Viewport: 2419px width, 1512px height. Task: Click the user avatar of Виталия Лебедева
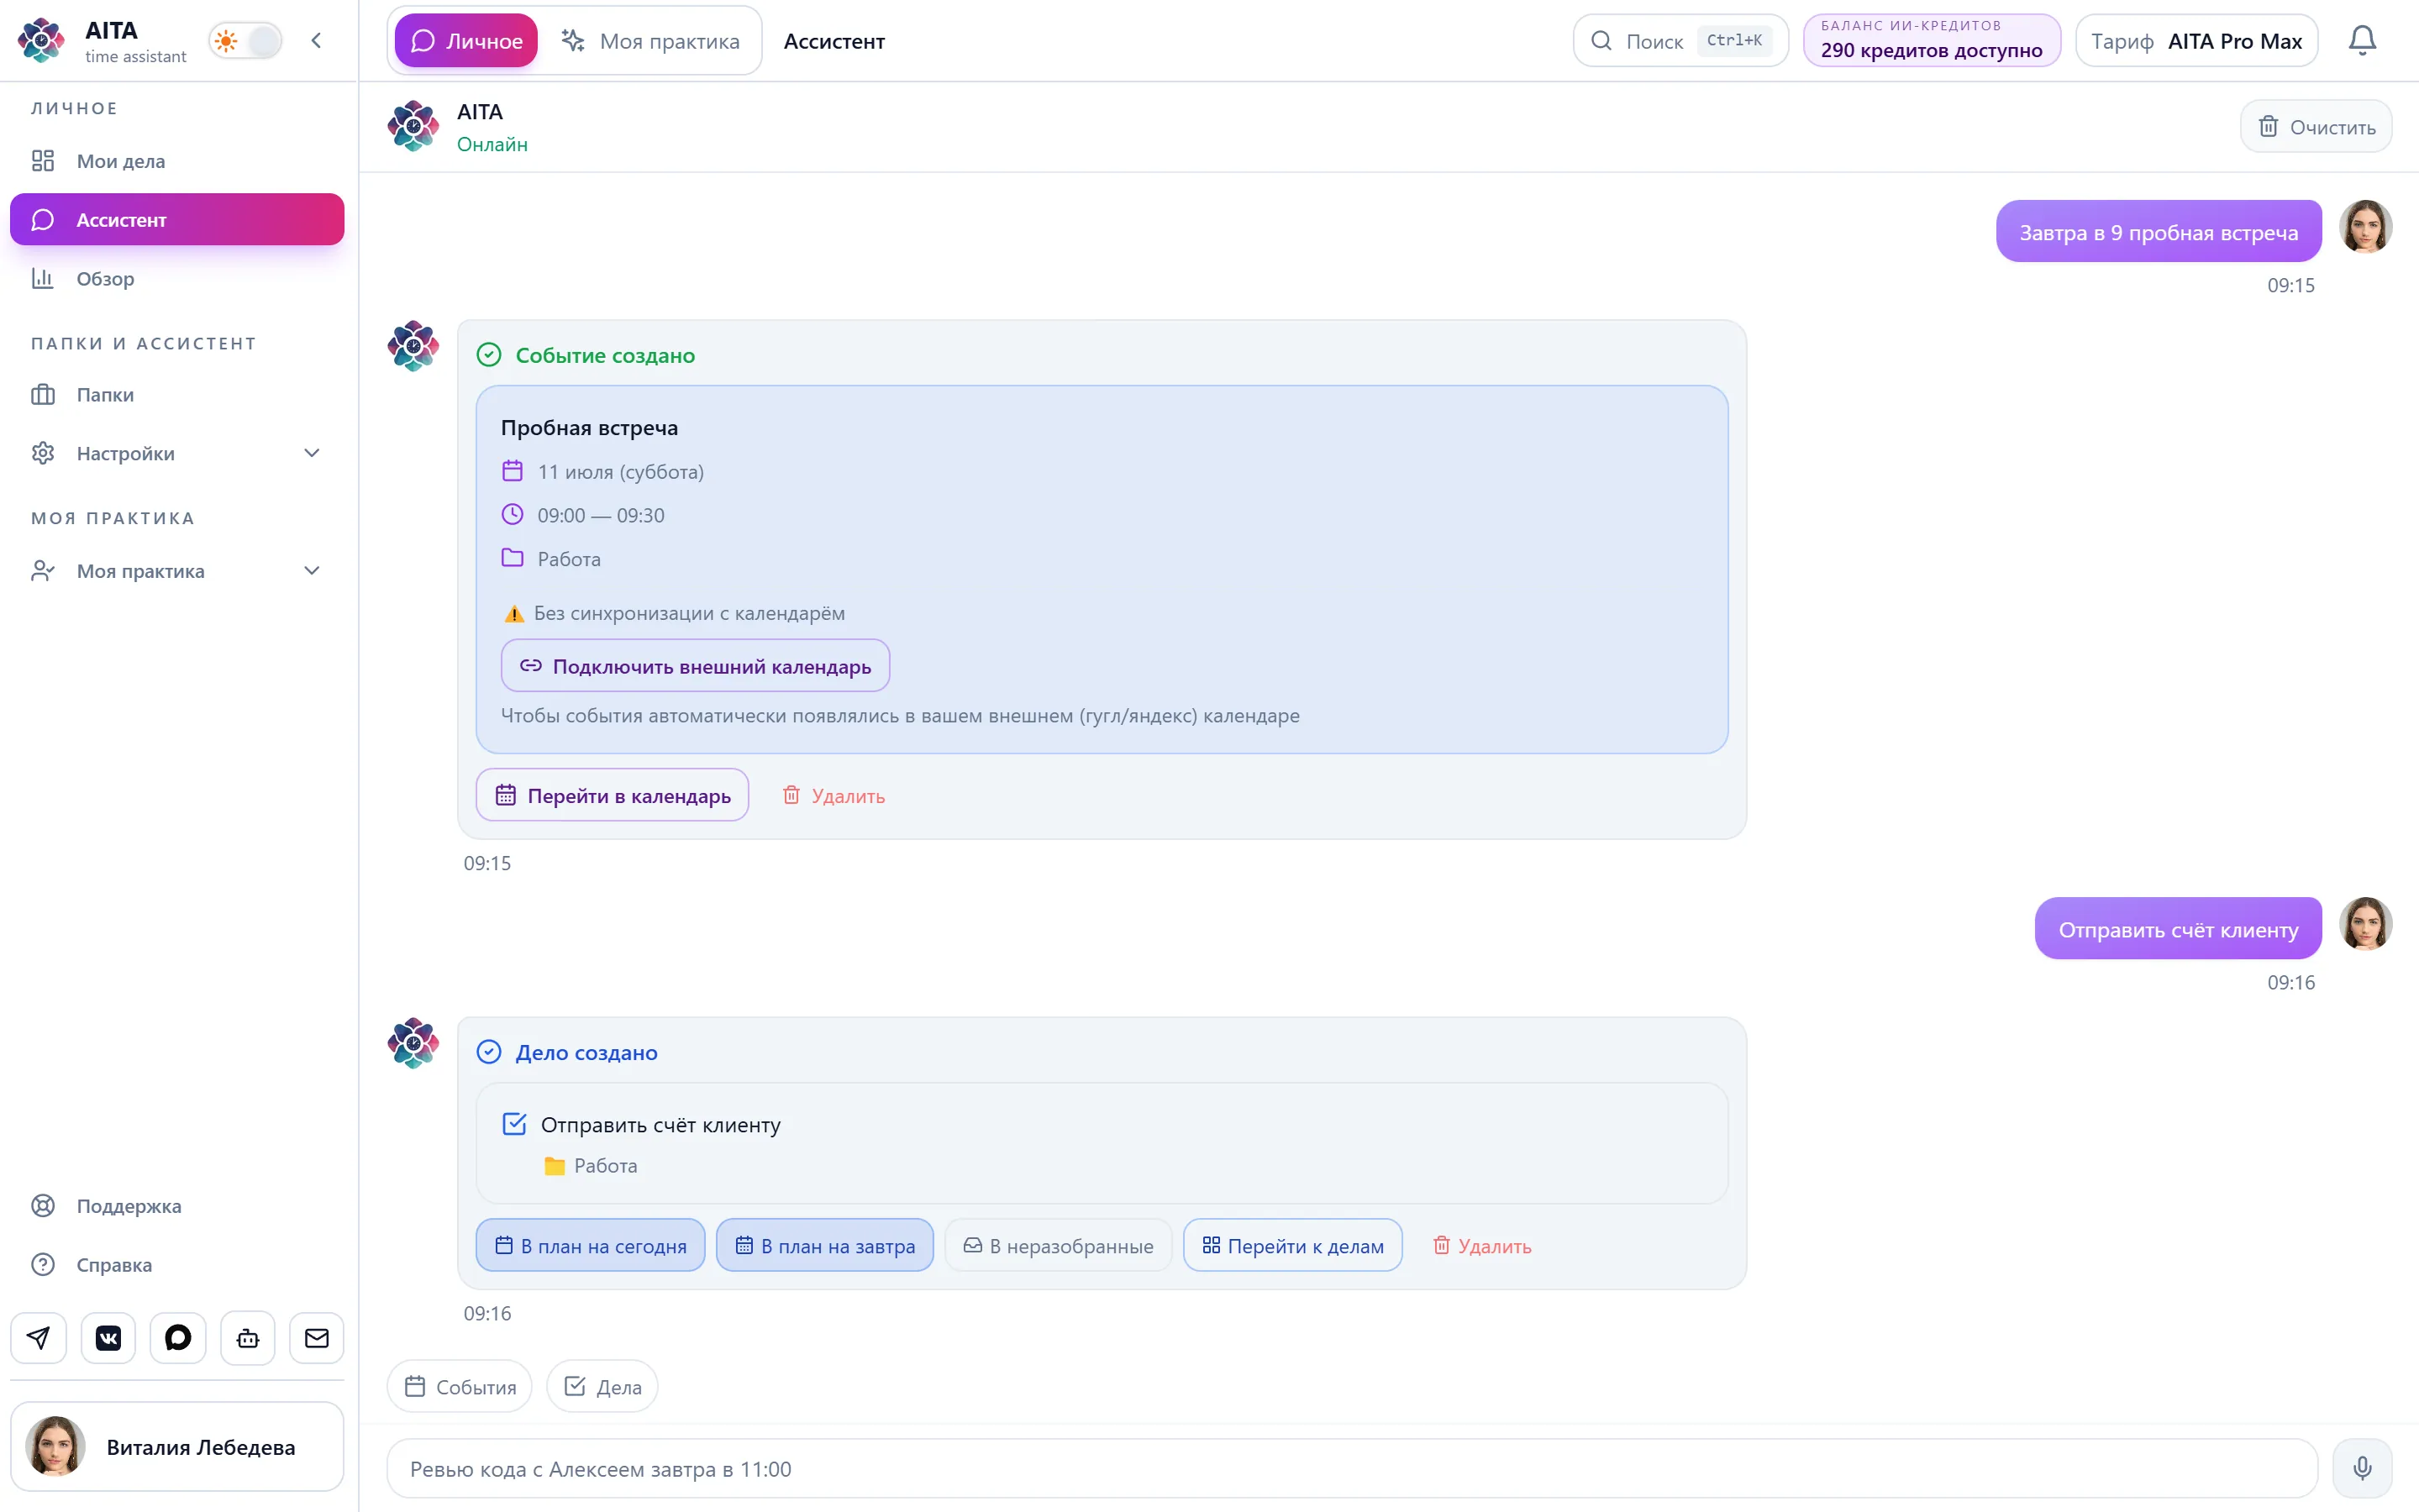pyautogui.click(x=55, y=1446)
